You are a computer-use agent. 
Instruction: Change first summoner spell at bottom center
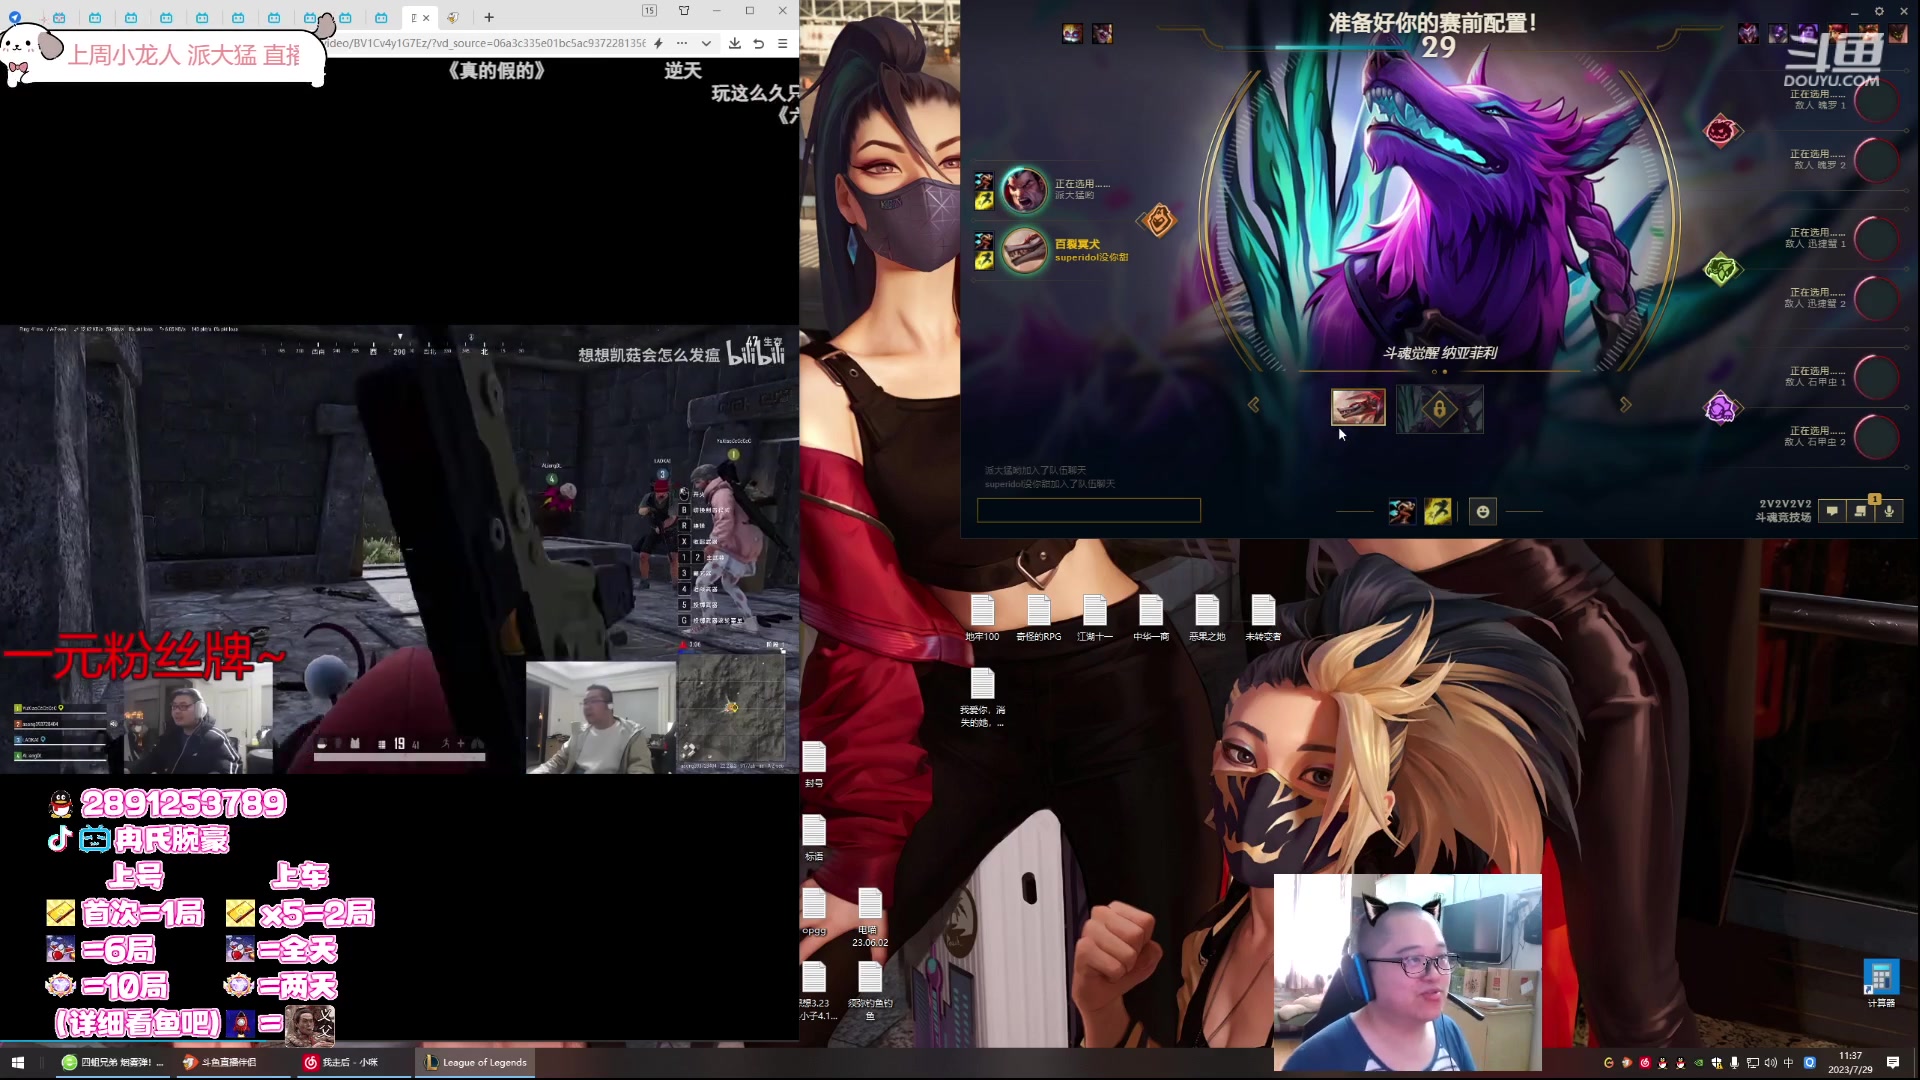tap(1402, 511)
